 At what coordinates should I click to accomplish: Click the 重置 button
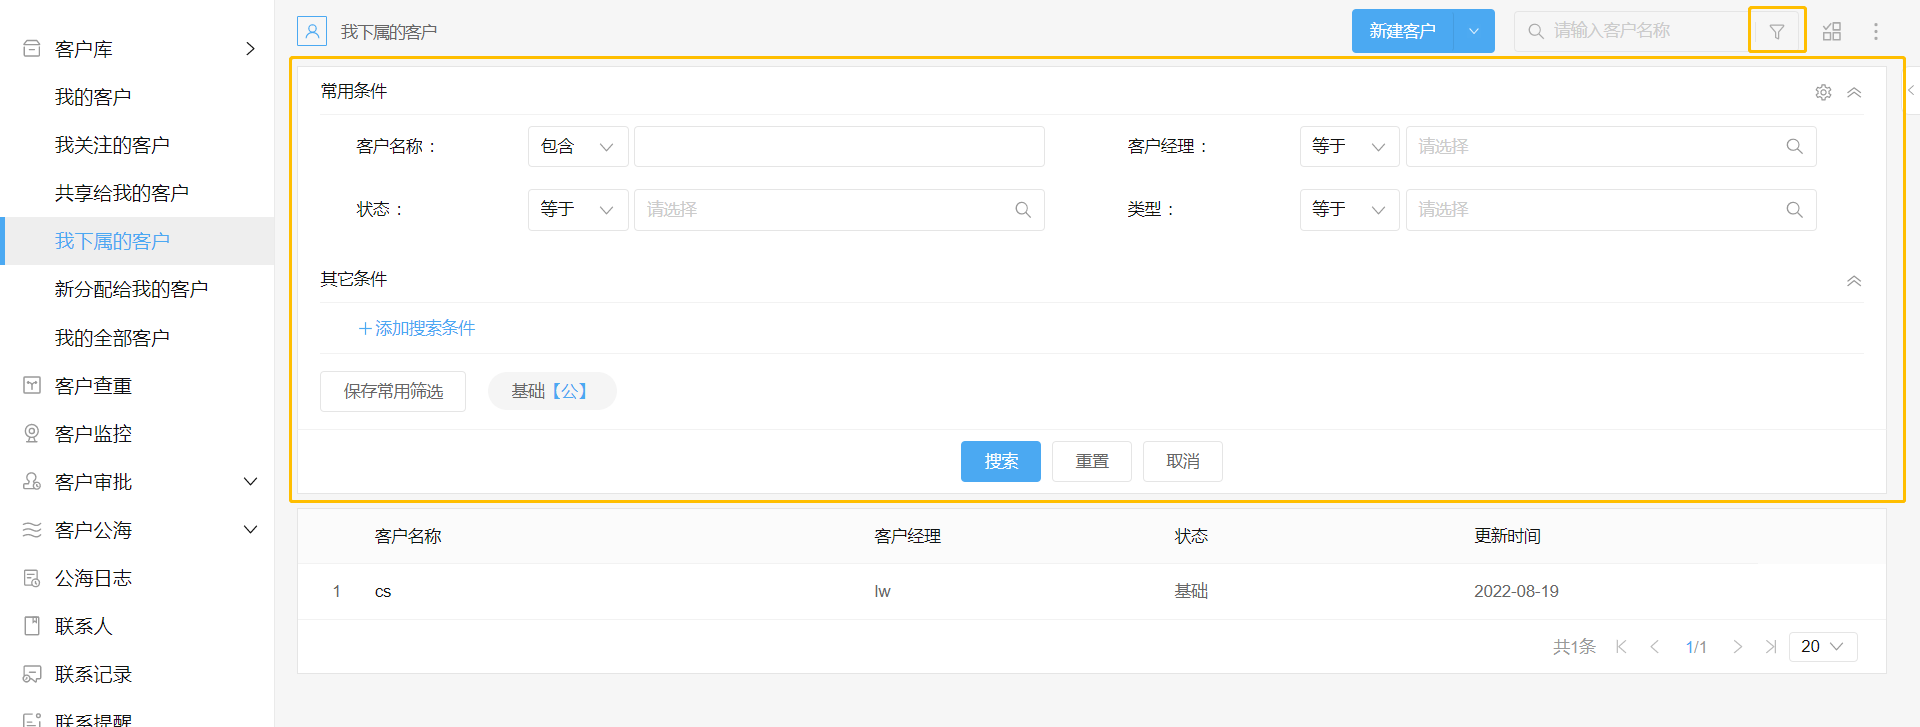pos(1091,461)
